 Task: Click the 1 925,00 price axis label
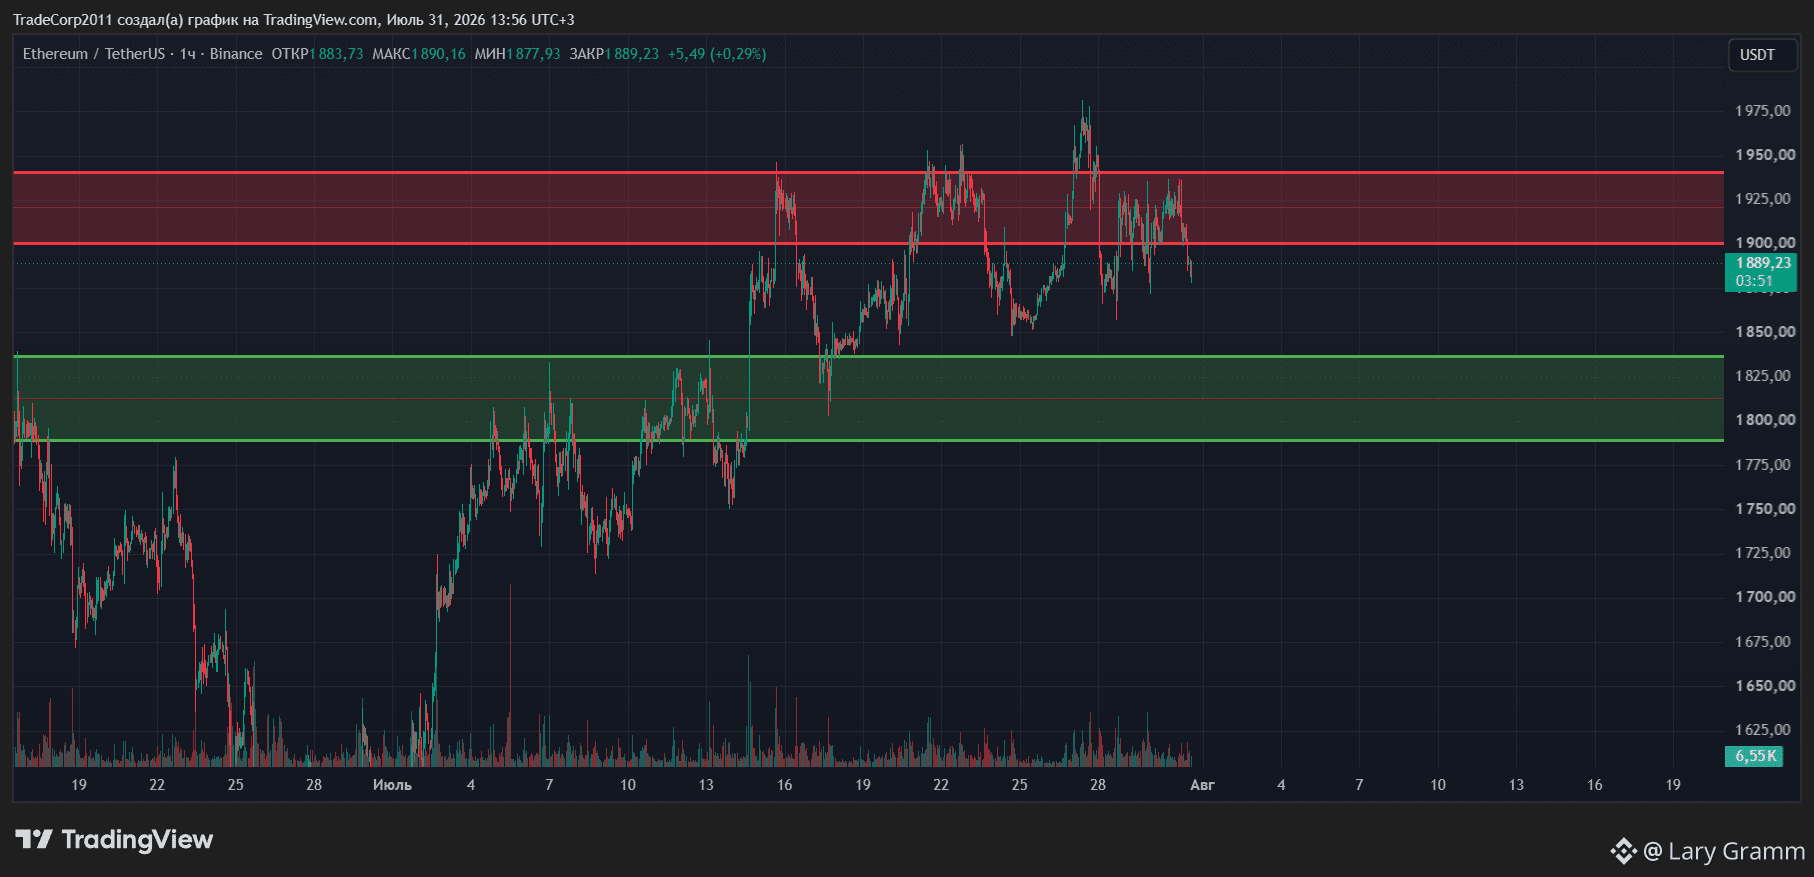(1763, 199)
